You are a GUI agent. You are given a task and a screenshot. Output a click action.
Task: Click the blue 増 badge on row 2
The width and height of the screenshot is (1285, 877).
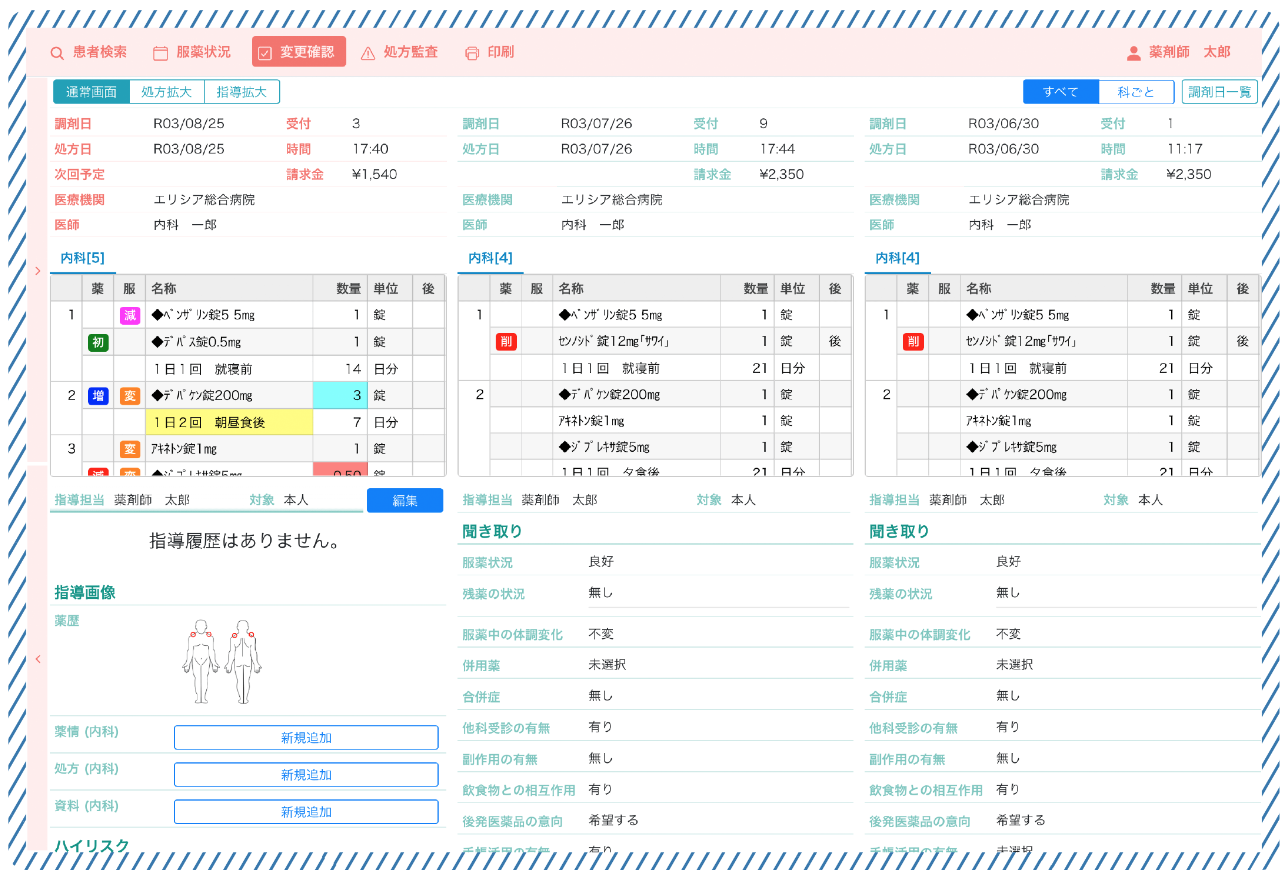coord(98,395)
